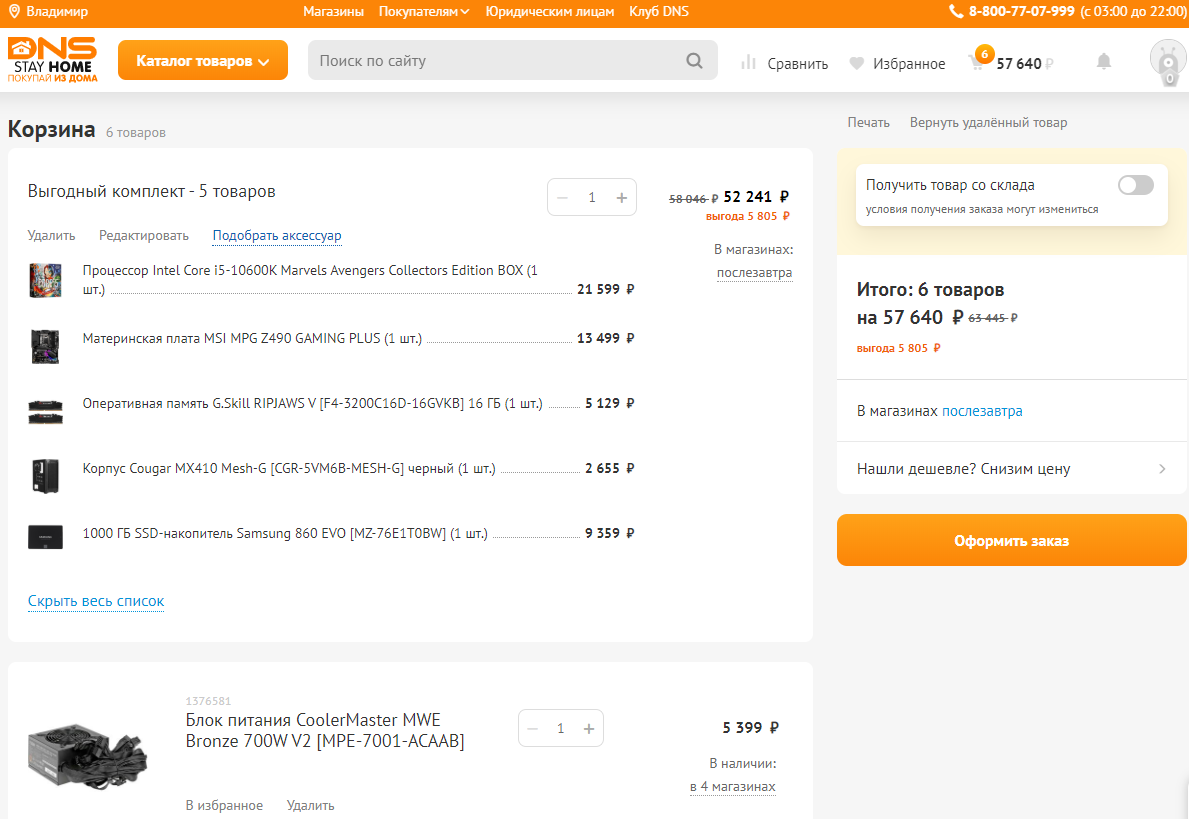Screen dimensions: 1189x819
Task: Open the "Каталог товаров" dropdown
Action: pyautogui.click(x=203, y=61)
